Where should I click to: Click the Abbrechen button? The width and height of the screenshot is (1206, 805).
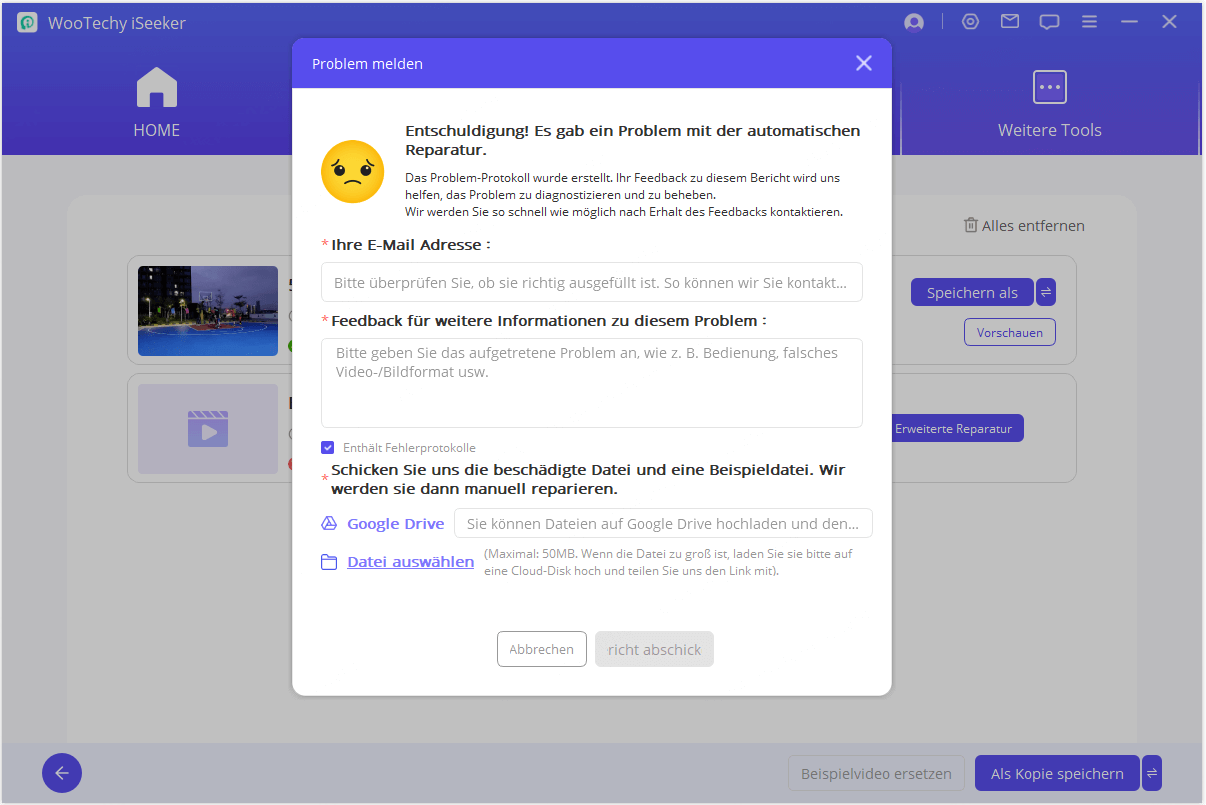click(x=541, y=649)
